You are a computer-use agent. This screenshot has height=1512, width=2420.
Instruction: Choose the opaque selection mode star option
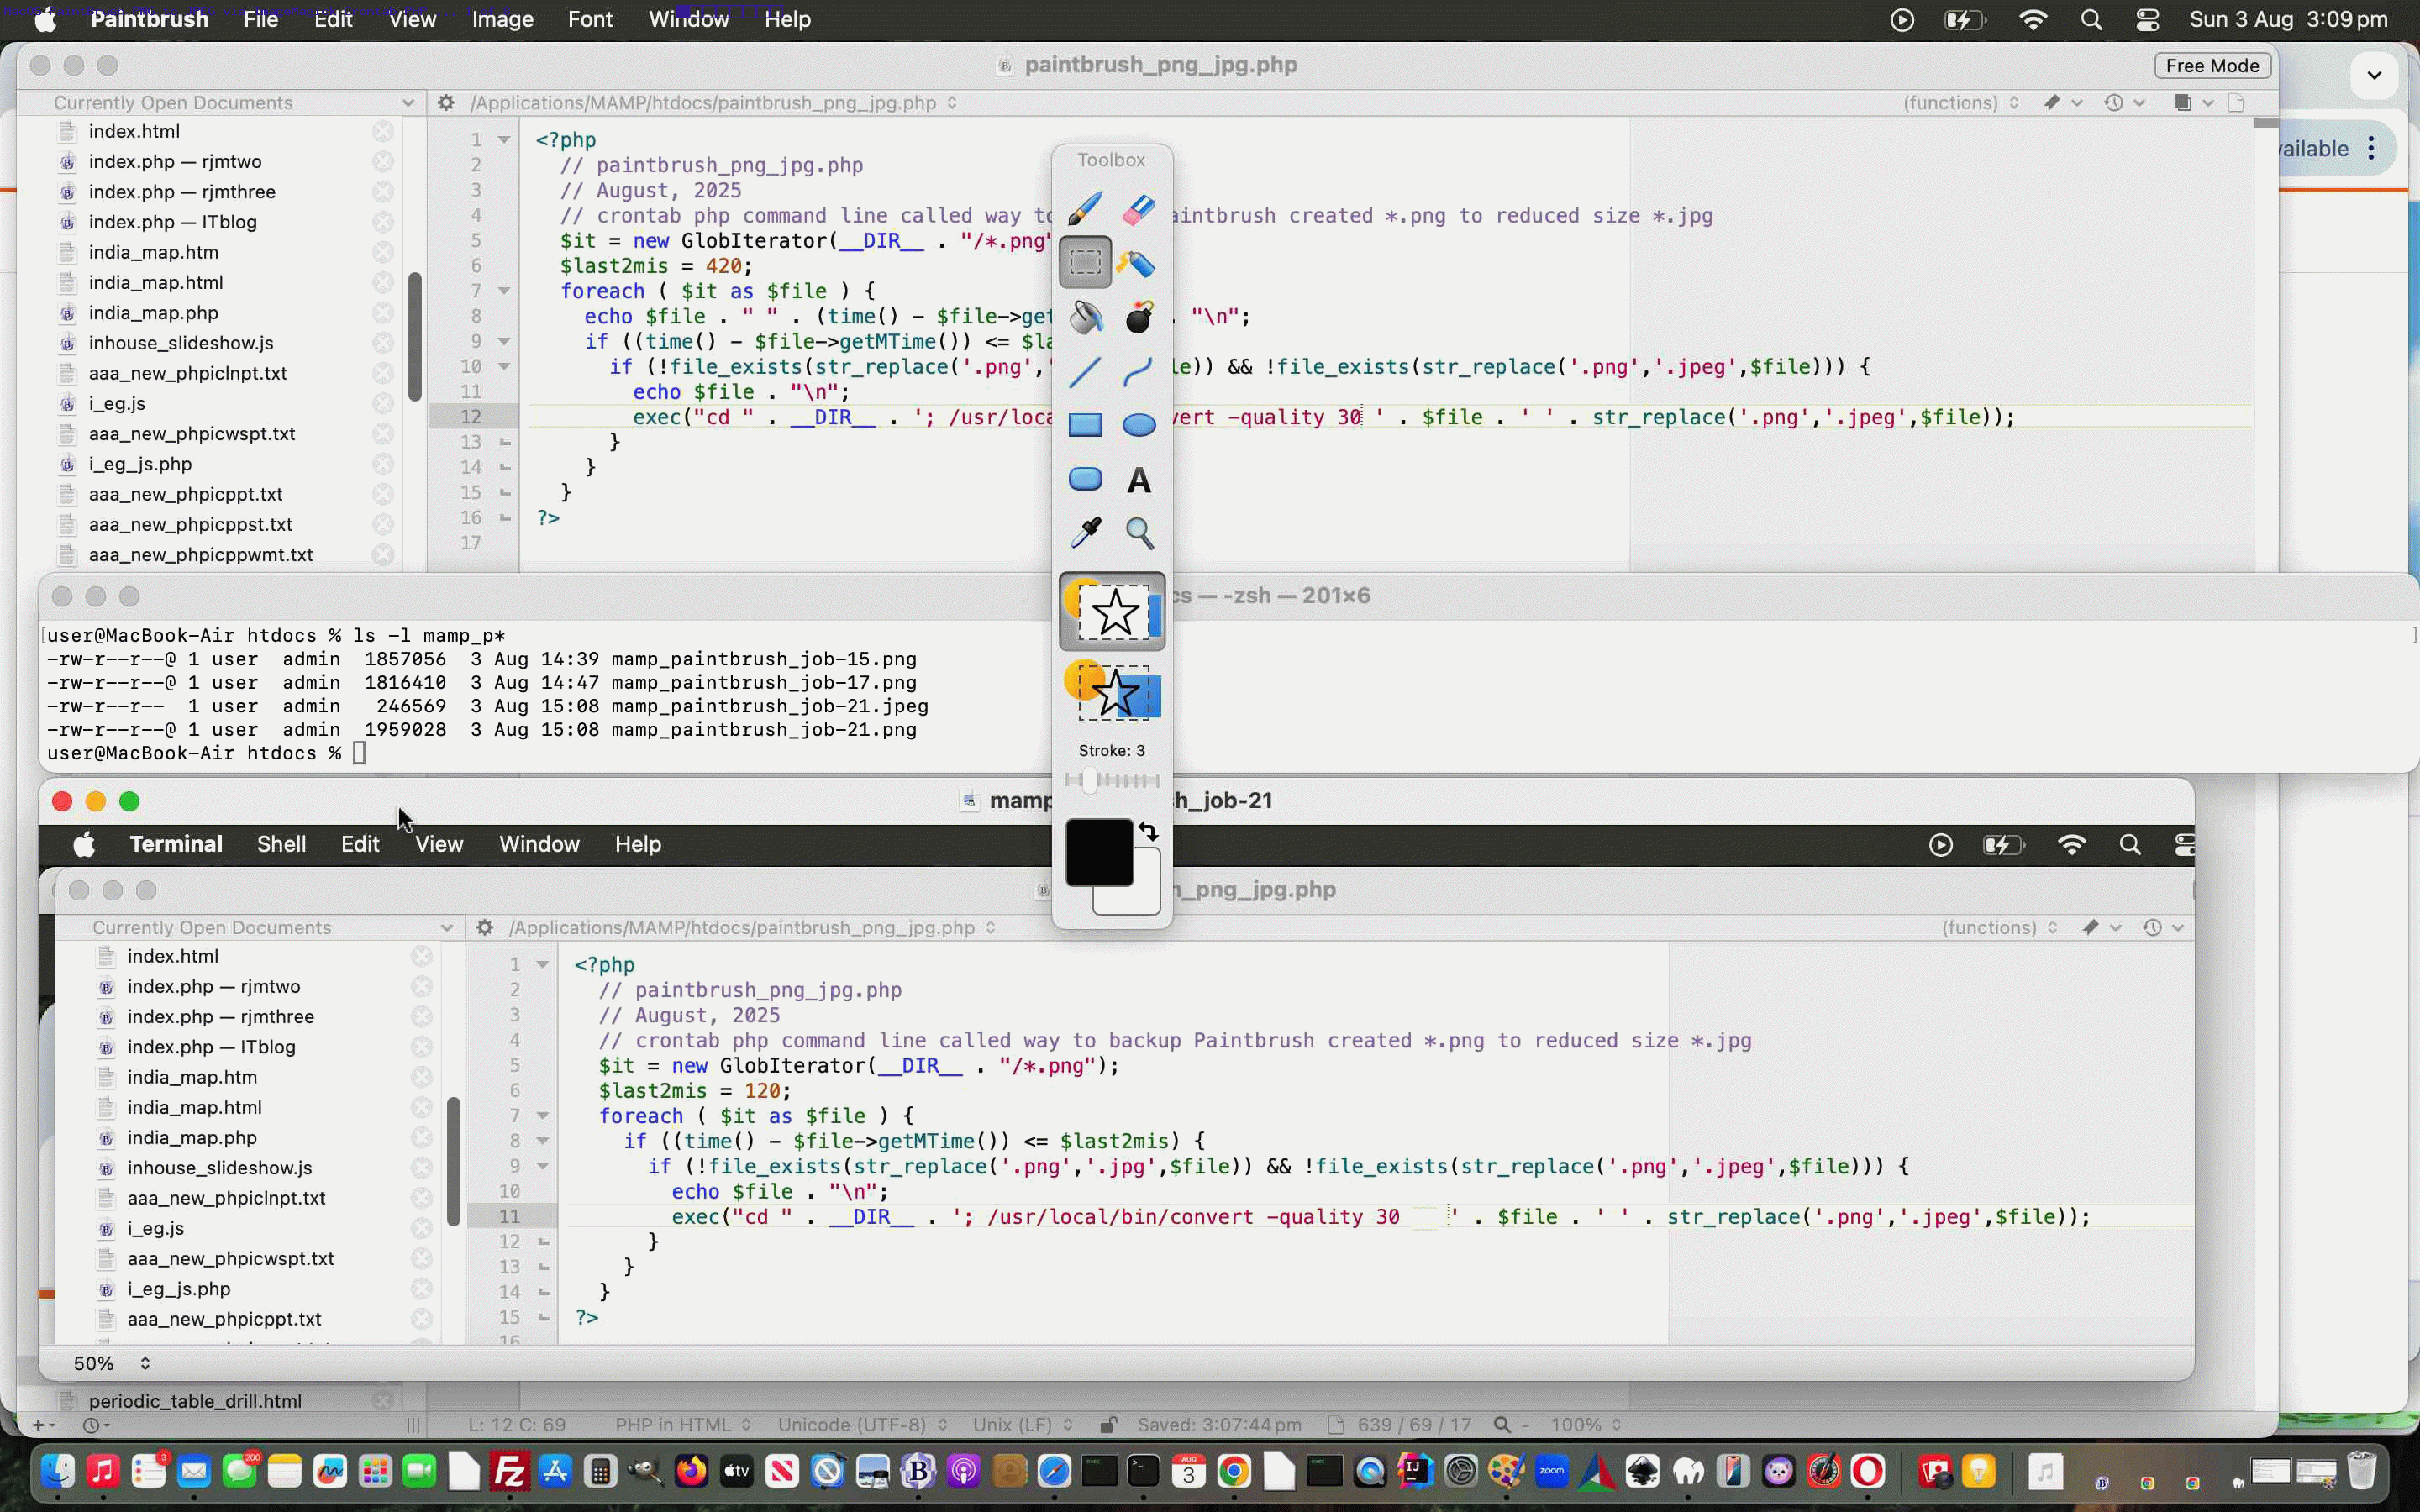tap(1112, 612)
